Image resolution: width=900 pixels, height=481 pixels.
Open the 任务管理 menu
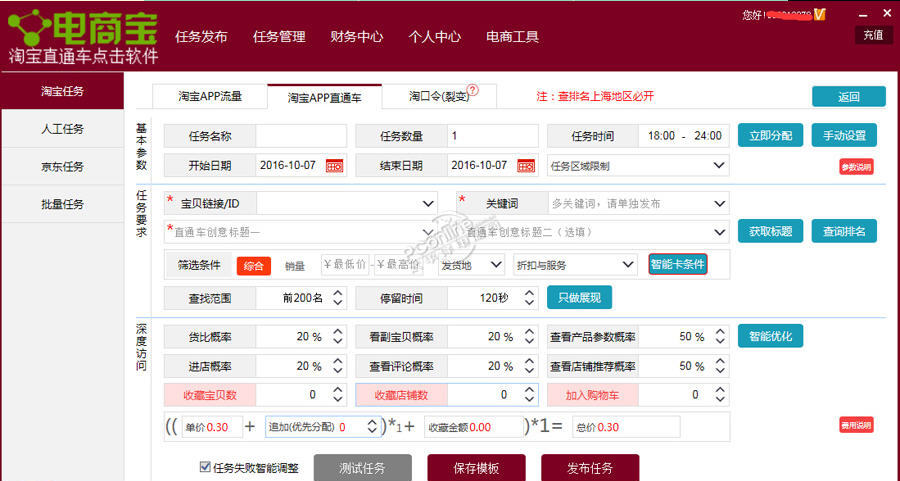click(279, 37)
